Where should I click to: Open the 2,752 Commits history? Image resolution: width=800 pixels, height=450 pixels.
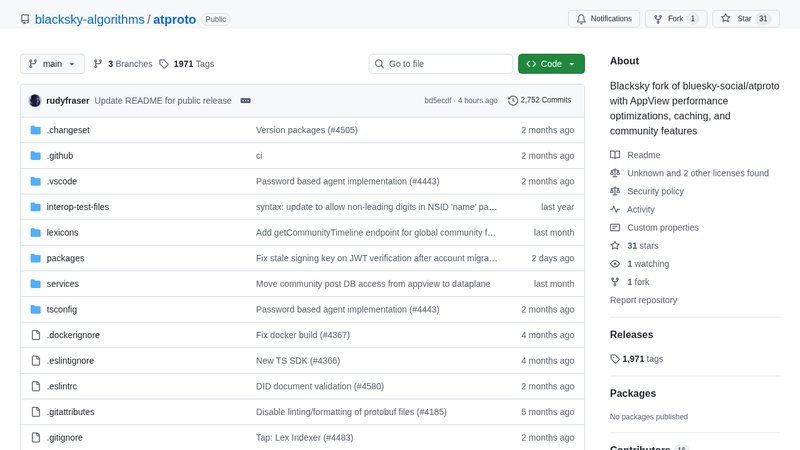[540, 100]
